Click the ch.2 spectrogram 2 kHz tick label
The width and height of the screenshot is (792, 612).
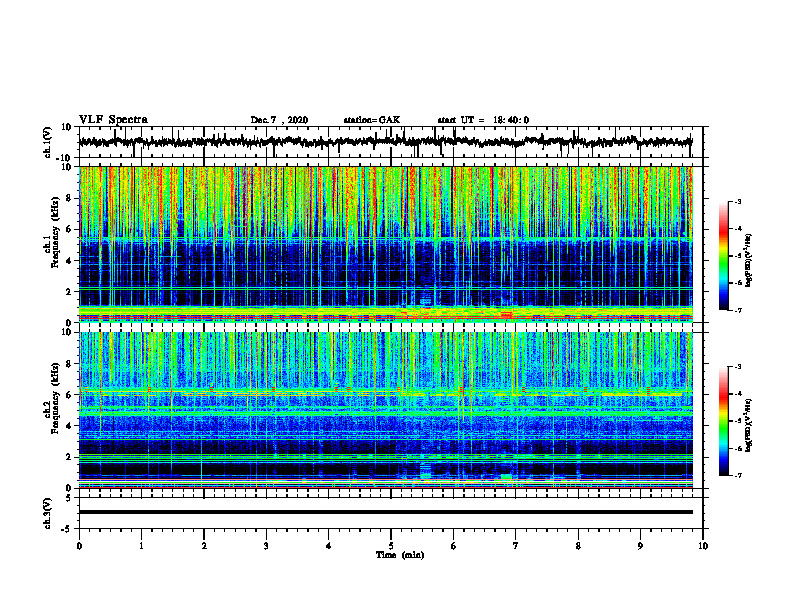pos(70,457)
